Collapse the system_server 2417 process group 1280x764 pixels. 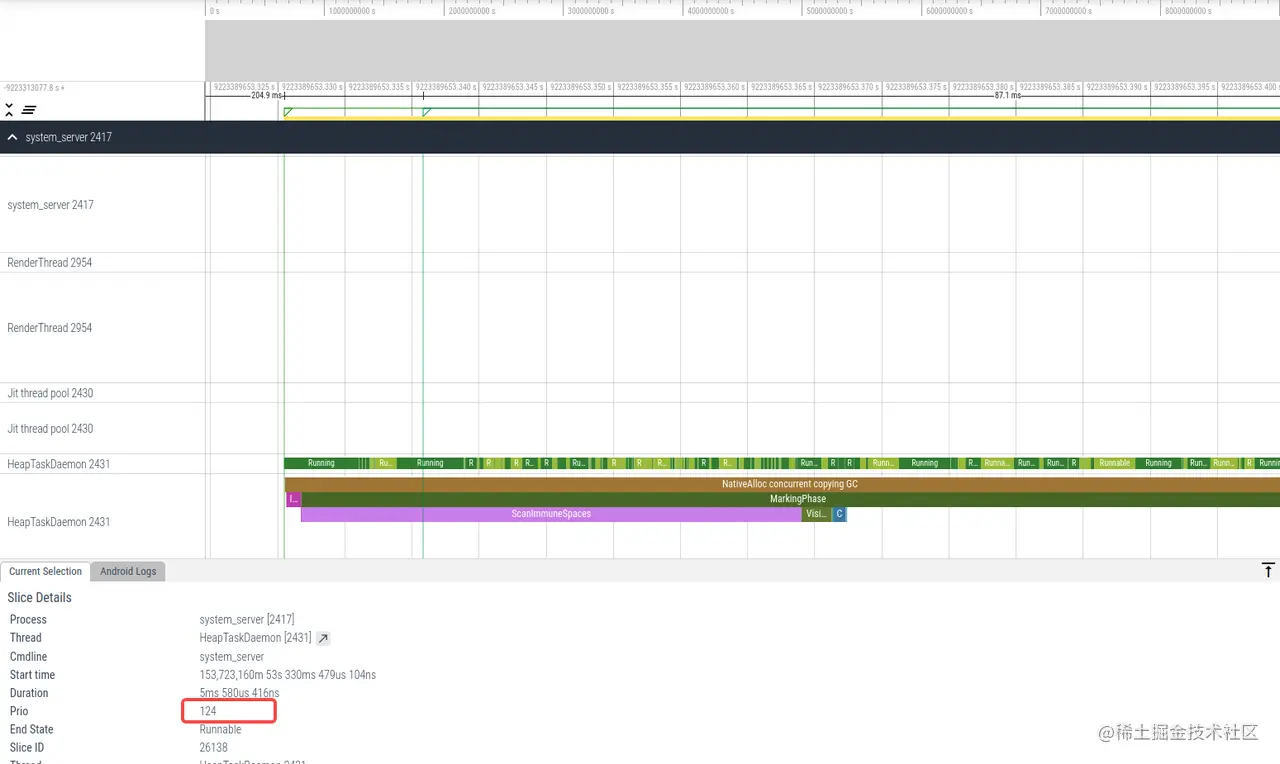11,137
